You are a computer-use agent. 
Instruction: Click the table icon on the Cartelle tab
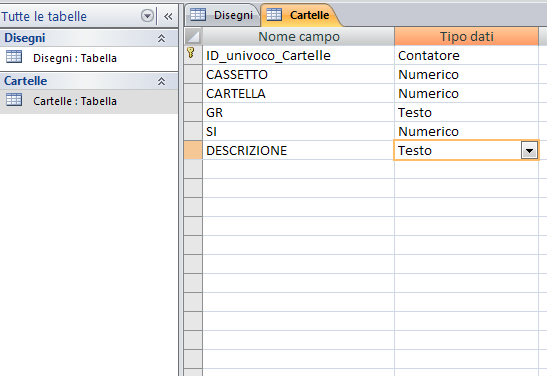(274, 15)
